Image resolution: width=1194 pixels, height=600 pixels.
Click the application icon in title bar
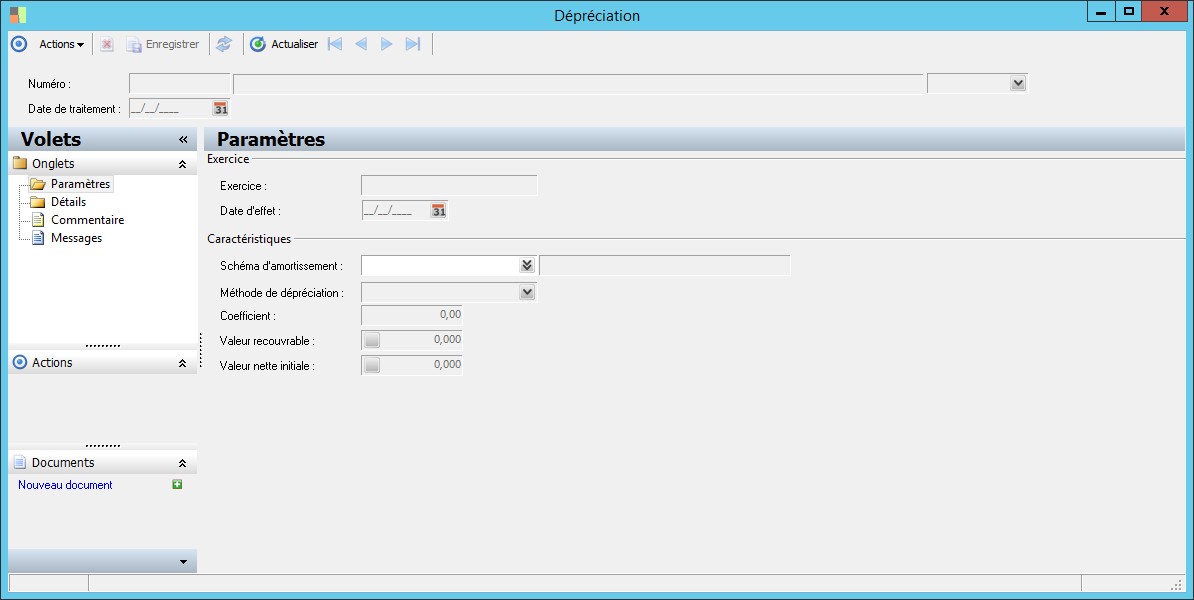tap(18, 14)
